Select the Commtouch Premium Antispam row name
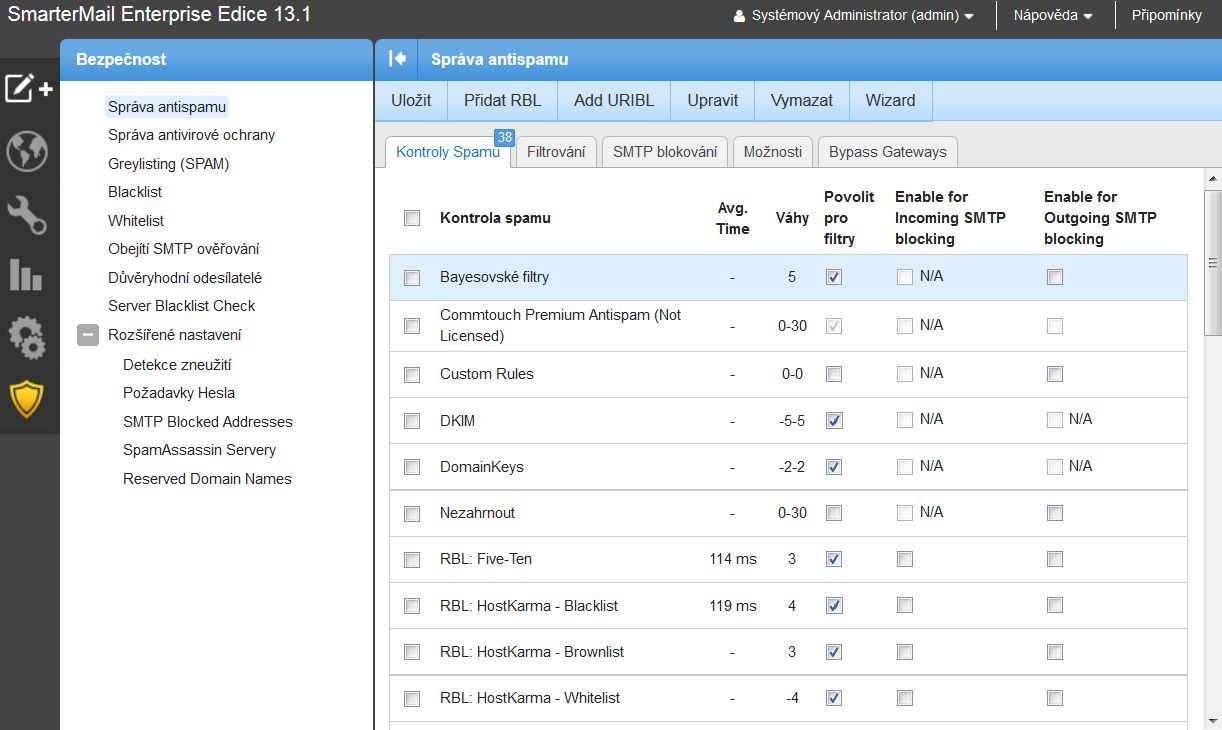 coord(560,325)
